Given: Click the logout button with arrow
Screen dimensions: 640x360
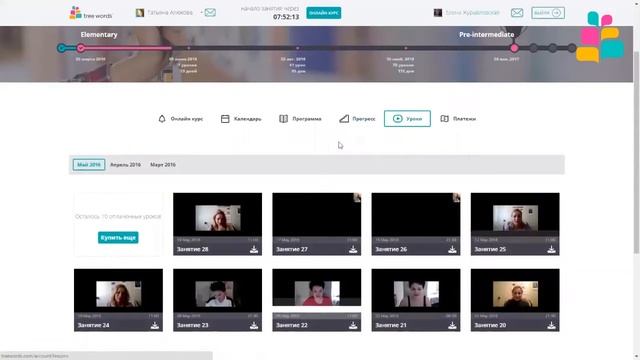Looking at the screenshot, I should 548,13.
